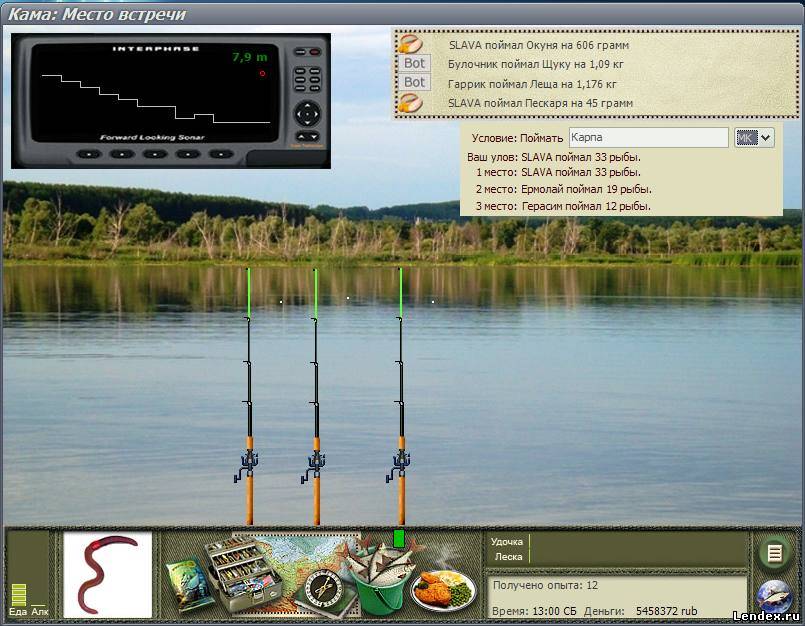The image size is (805, 626).
Task: Click the green indicator above the bucket
Action: [x=398, y=539]
